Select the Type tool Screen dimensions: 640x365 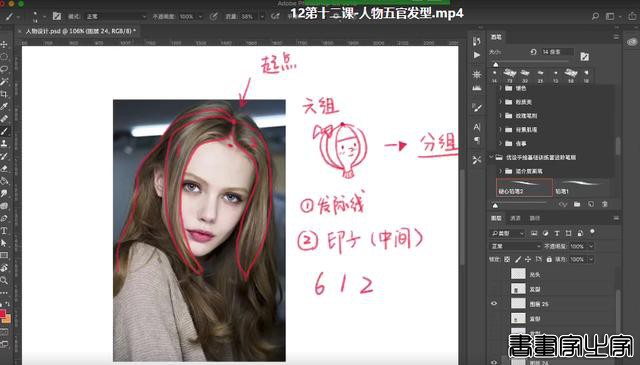4,231
